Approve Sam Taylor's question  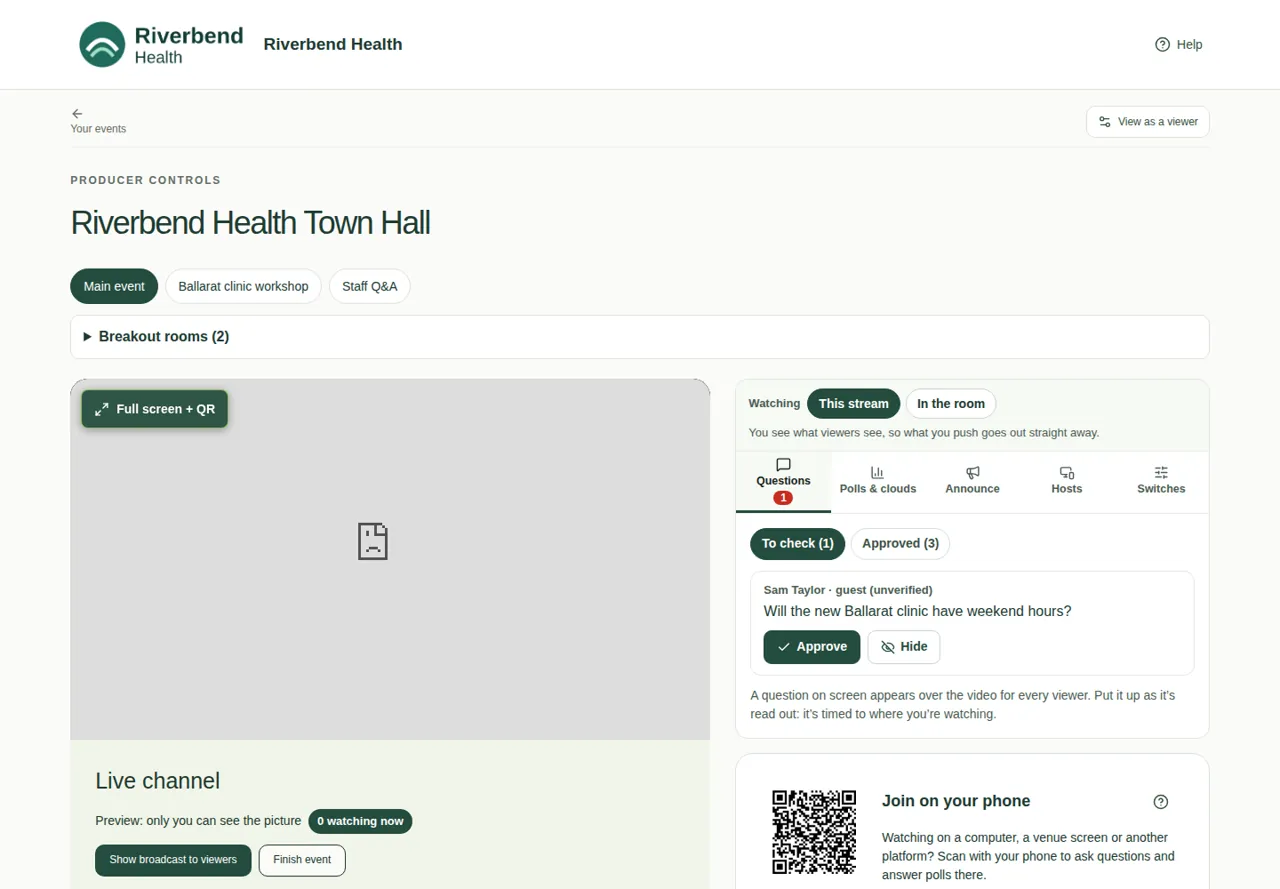[812, 647]
